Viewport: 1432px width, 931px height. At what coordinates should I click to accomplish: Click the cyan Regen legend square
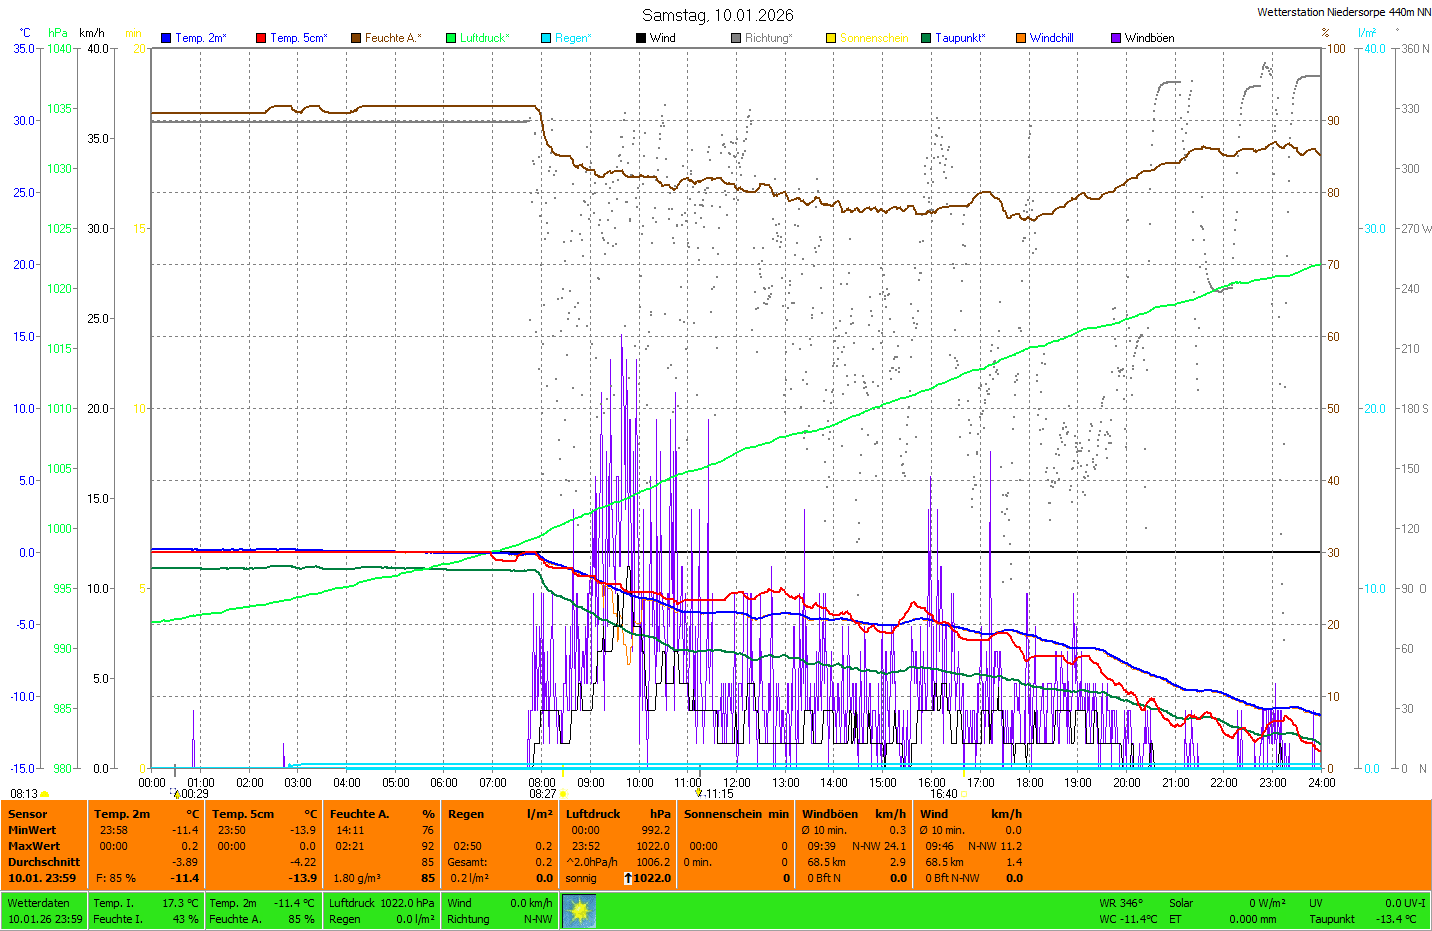(x=546, y=38)
